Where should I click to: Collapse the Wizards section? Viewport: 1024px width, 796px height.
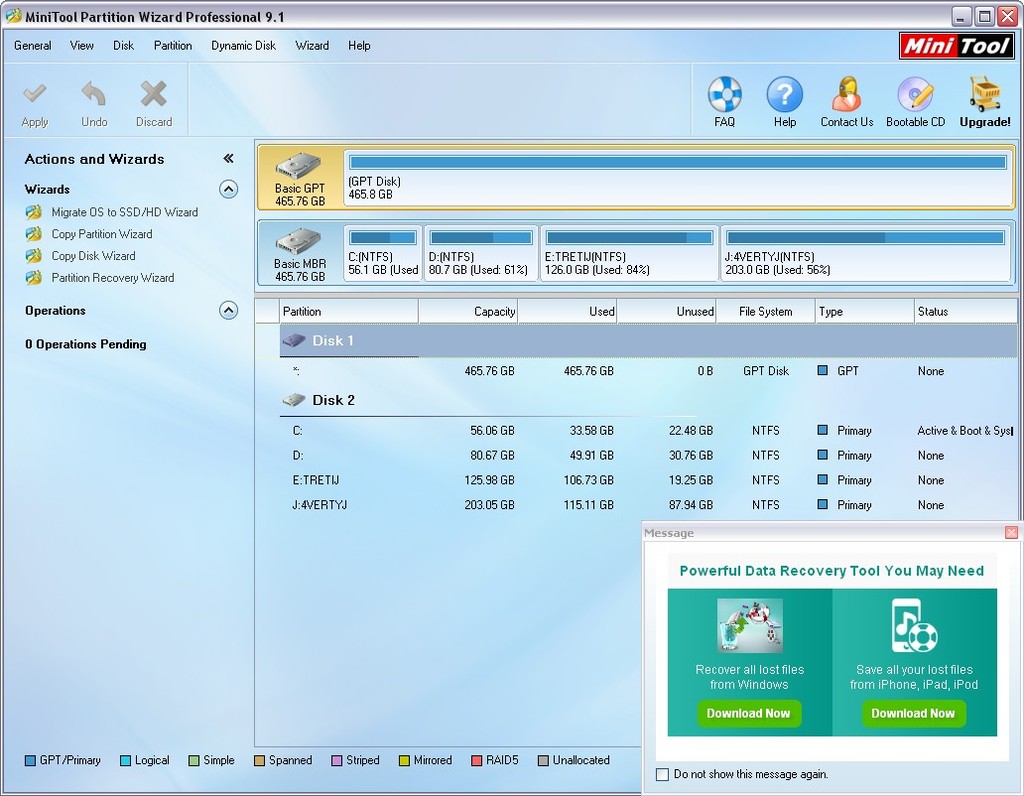[228, 189]
